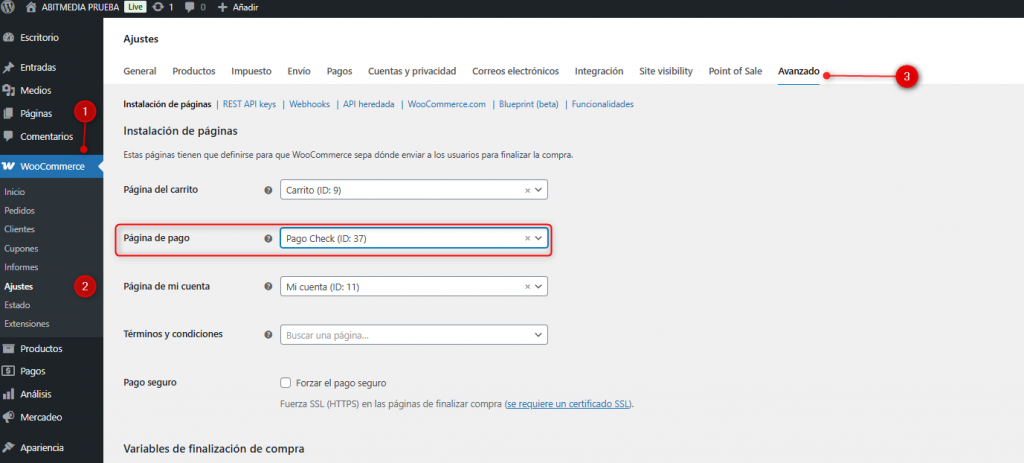Expand the Página de mi cuenta dropdown
Viewport: 1024px width, 463px height.
(x=539, y=287)
